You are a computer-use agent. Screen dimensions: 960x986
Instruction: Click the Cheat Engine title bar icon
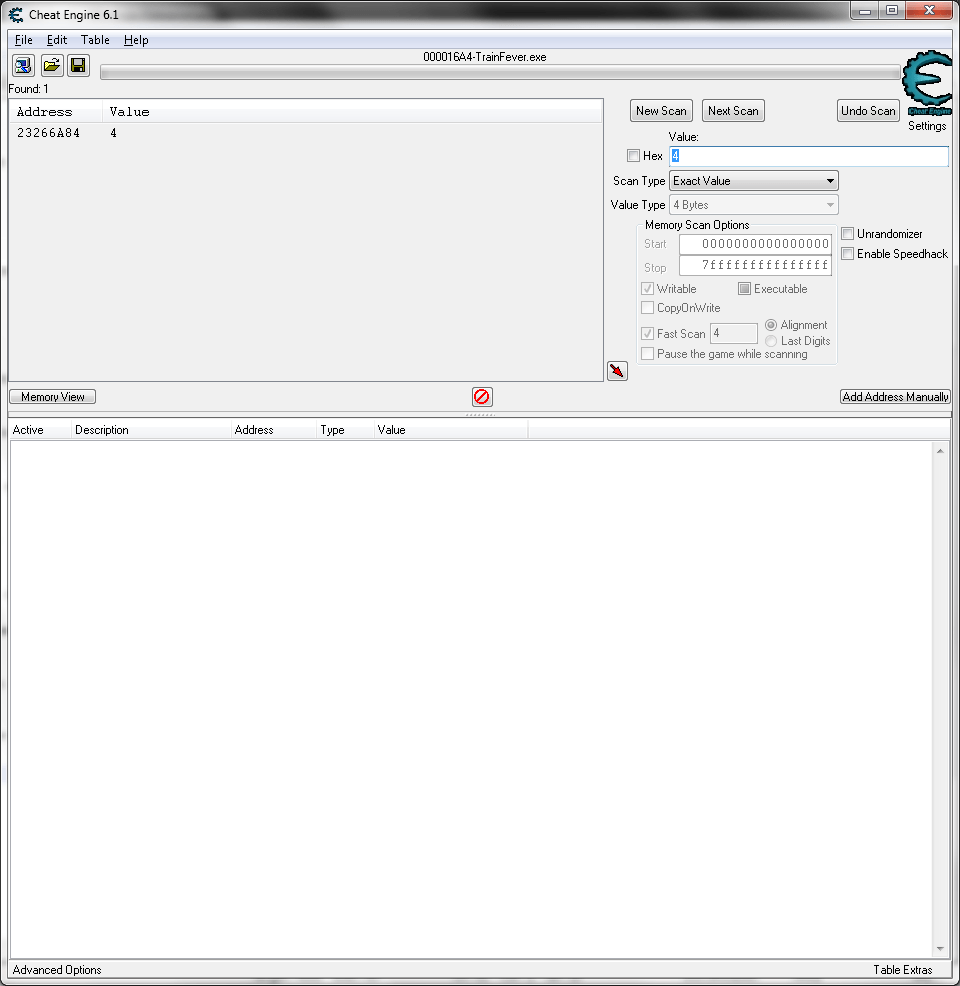[x=16, y=14]
